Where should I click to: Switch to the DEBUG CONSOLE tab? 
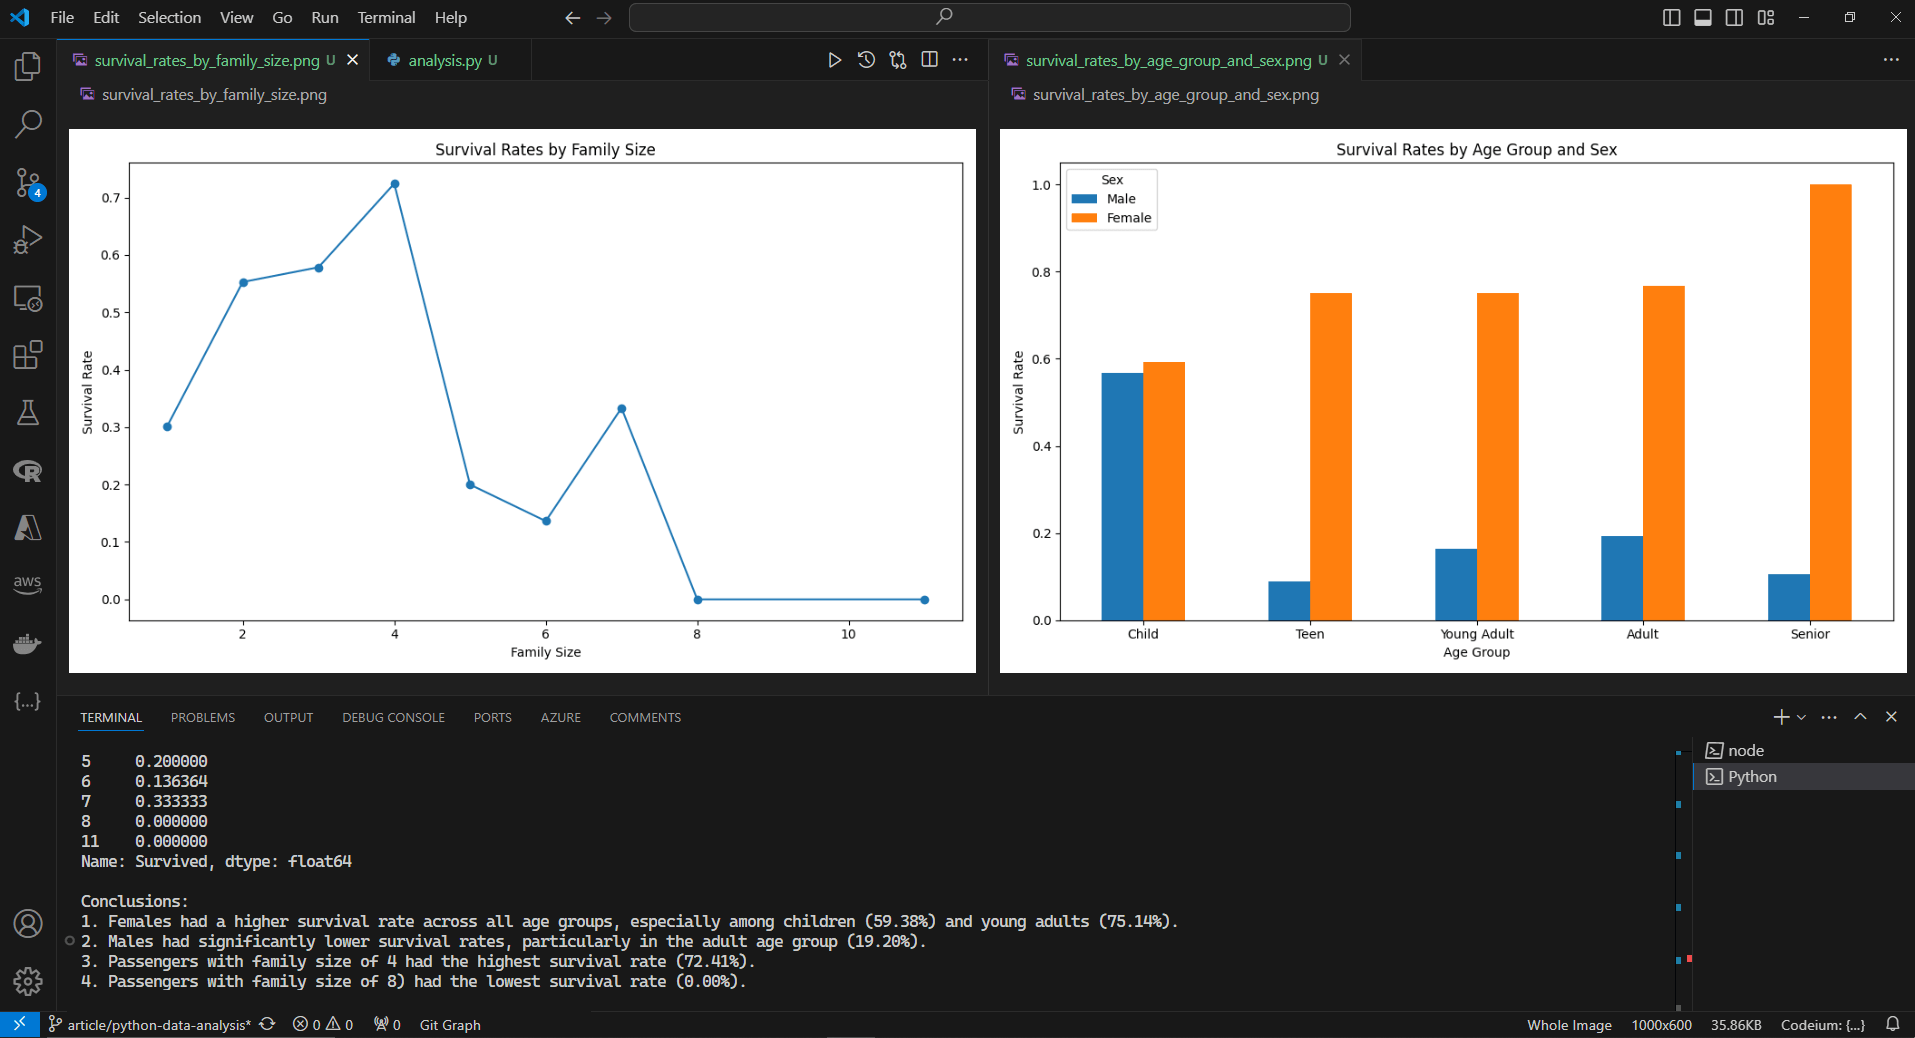click(393, 717)
